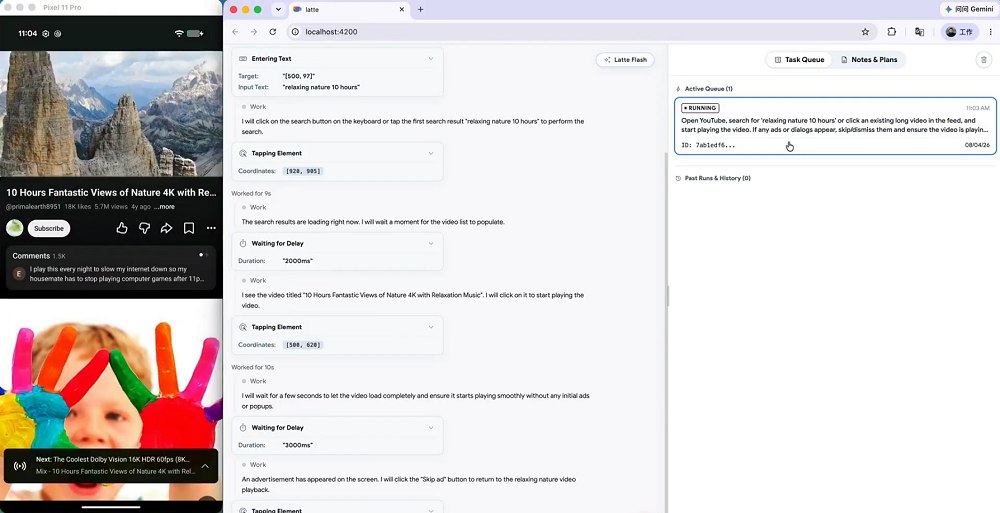
Task: Open the translate page icon
Action: (920, 32)
